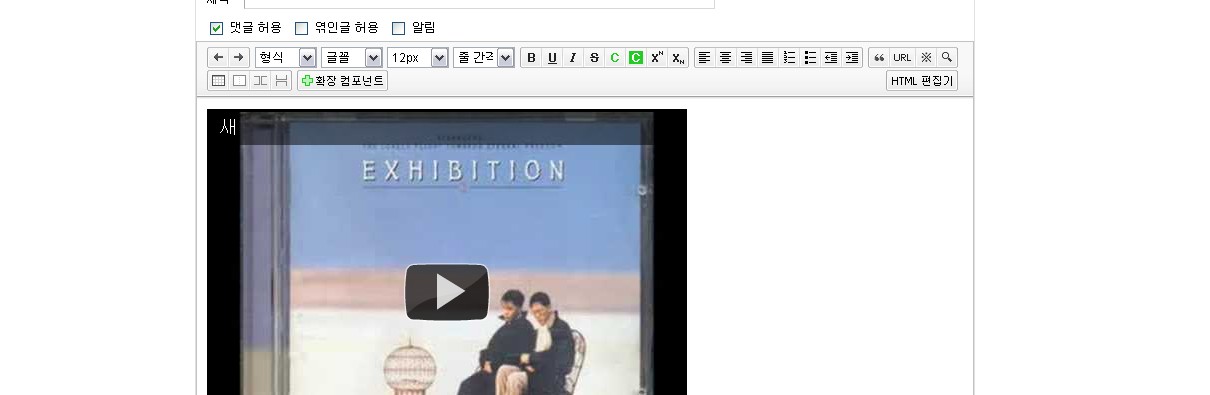
Task: Increase indent of paragraph
Action: tap(852, 57)
